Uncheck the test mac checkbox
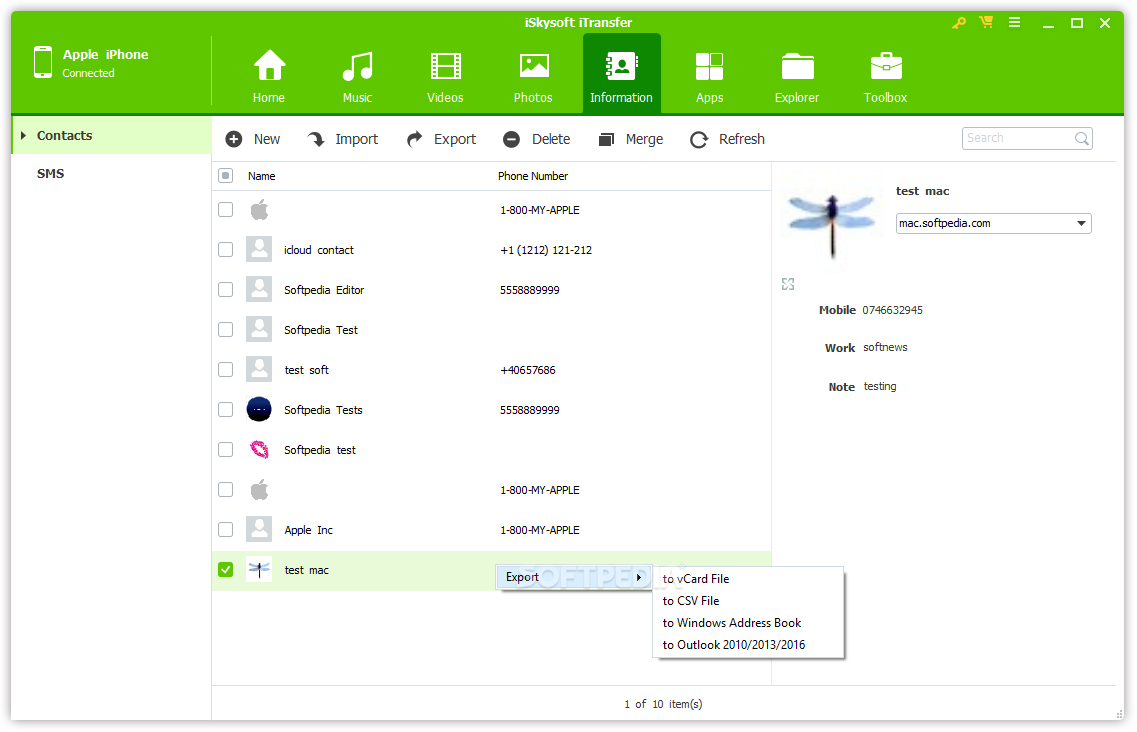 (226, 569)
